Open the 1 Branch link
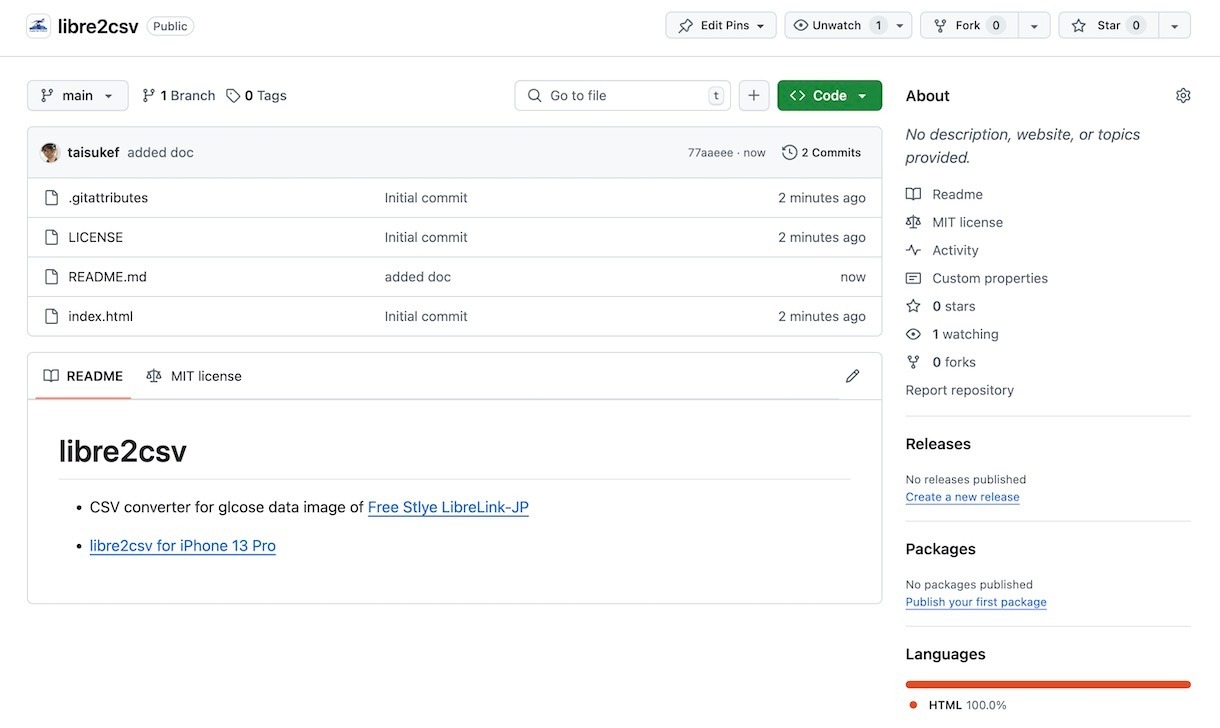Screen dimensions: 1220x728 tap(179, 96)
